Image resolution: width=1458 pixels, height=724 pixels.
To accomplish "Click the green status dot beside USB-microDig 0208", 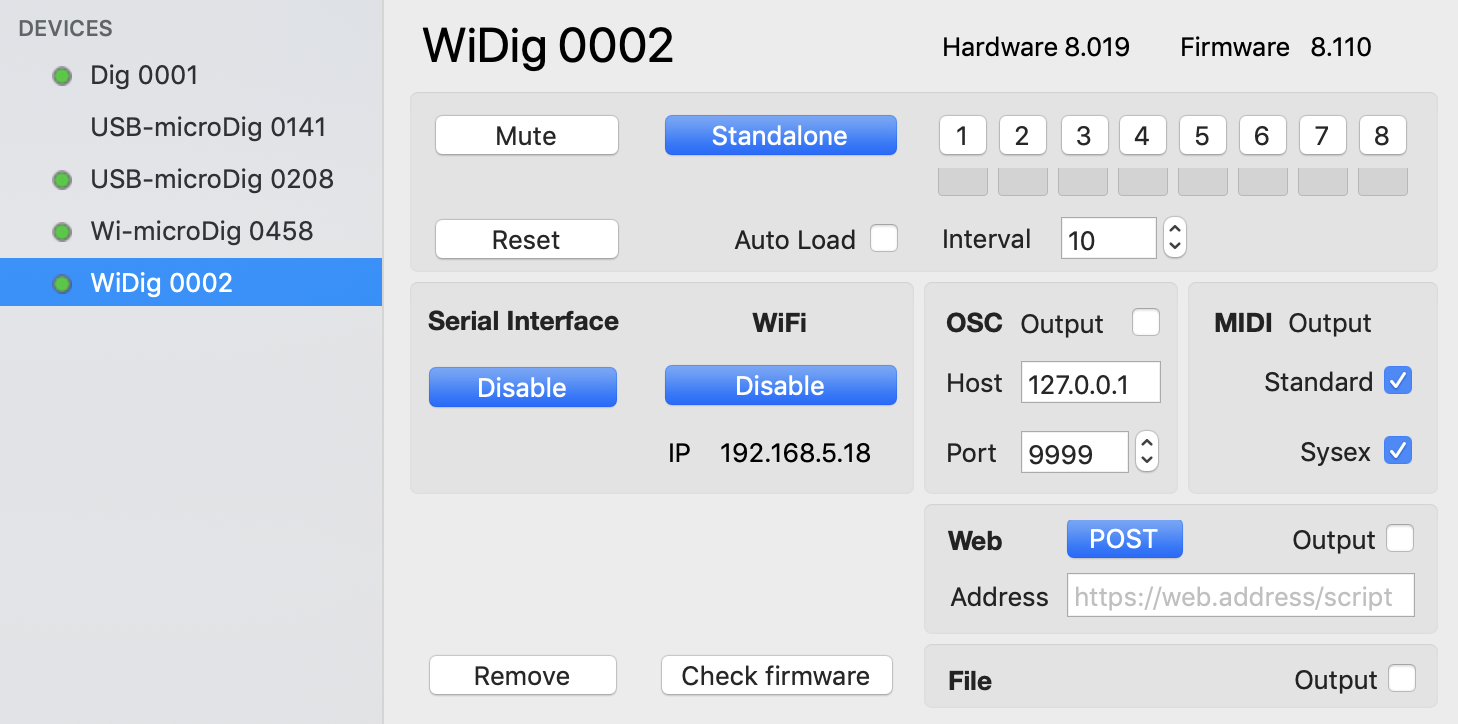I will (62, 180).
